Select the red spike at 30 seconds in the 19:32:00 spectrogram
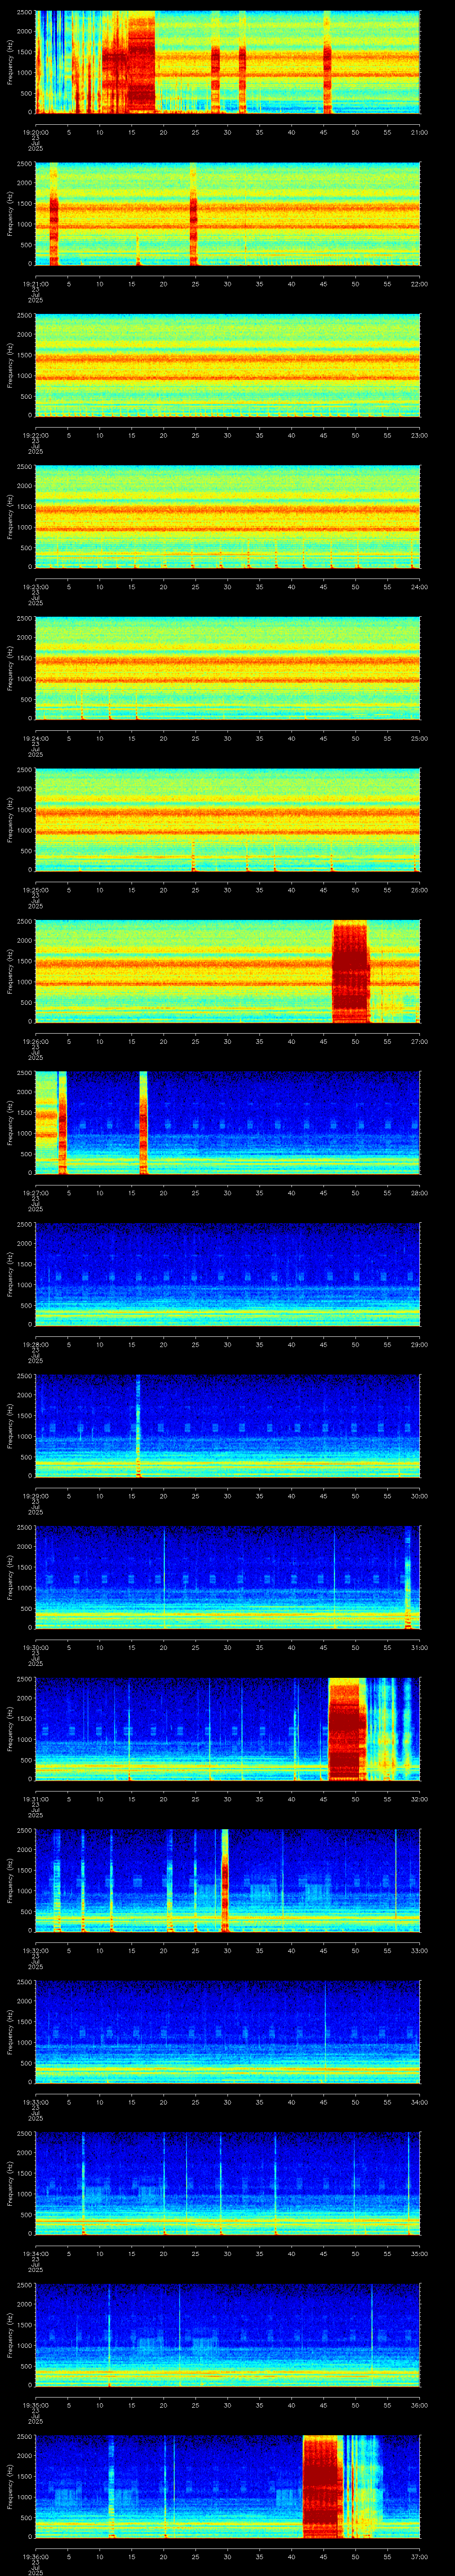 point(225,1880)
